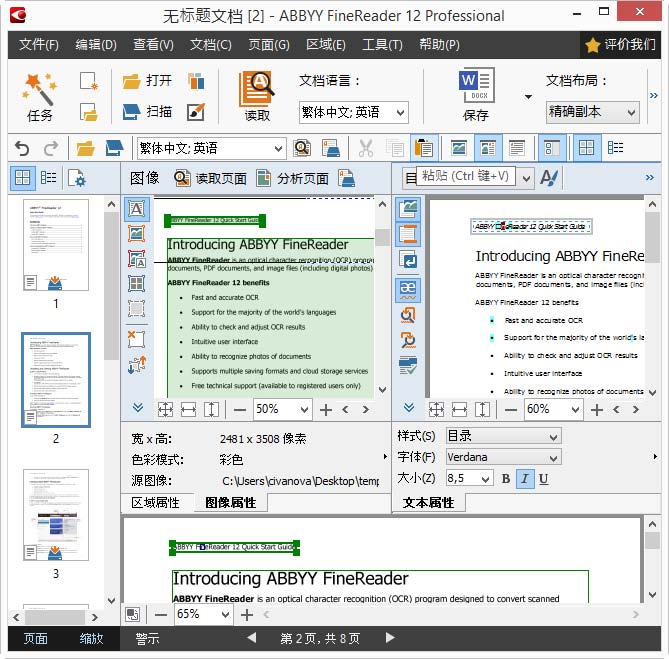The height and width of the screenshot is (659, 669).
Task: Click the style editor 'A' brush icon
Action: [549, 177]
